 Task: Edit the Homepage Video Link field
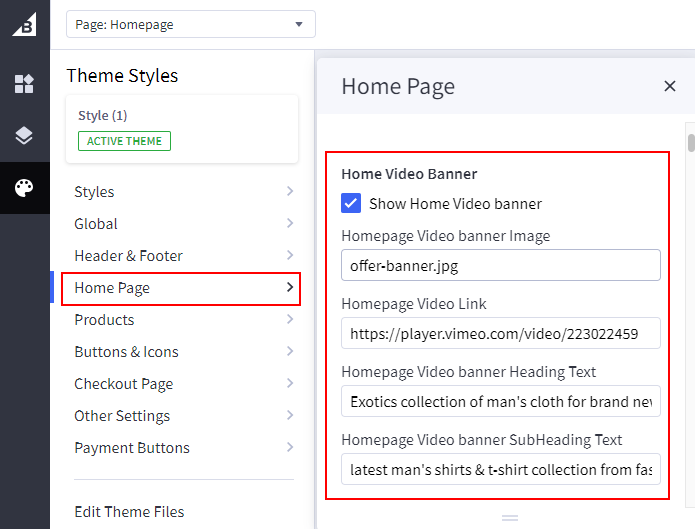pos(500,333)
